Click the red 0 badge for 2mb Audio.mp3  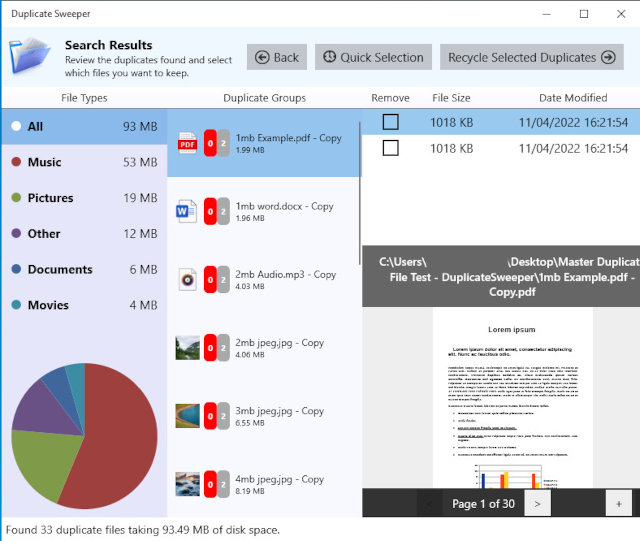point(210,280)
